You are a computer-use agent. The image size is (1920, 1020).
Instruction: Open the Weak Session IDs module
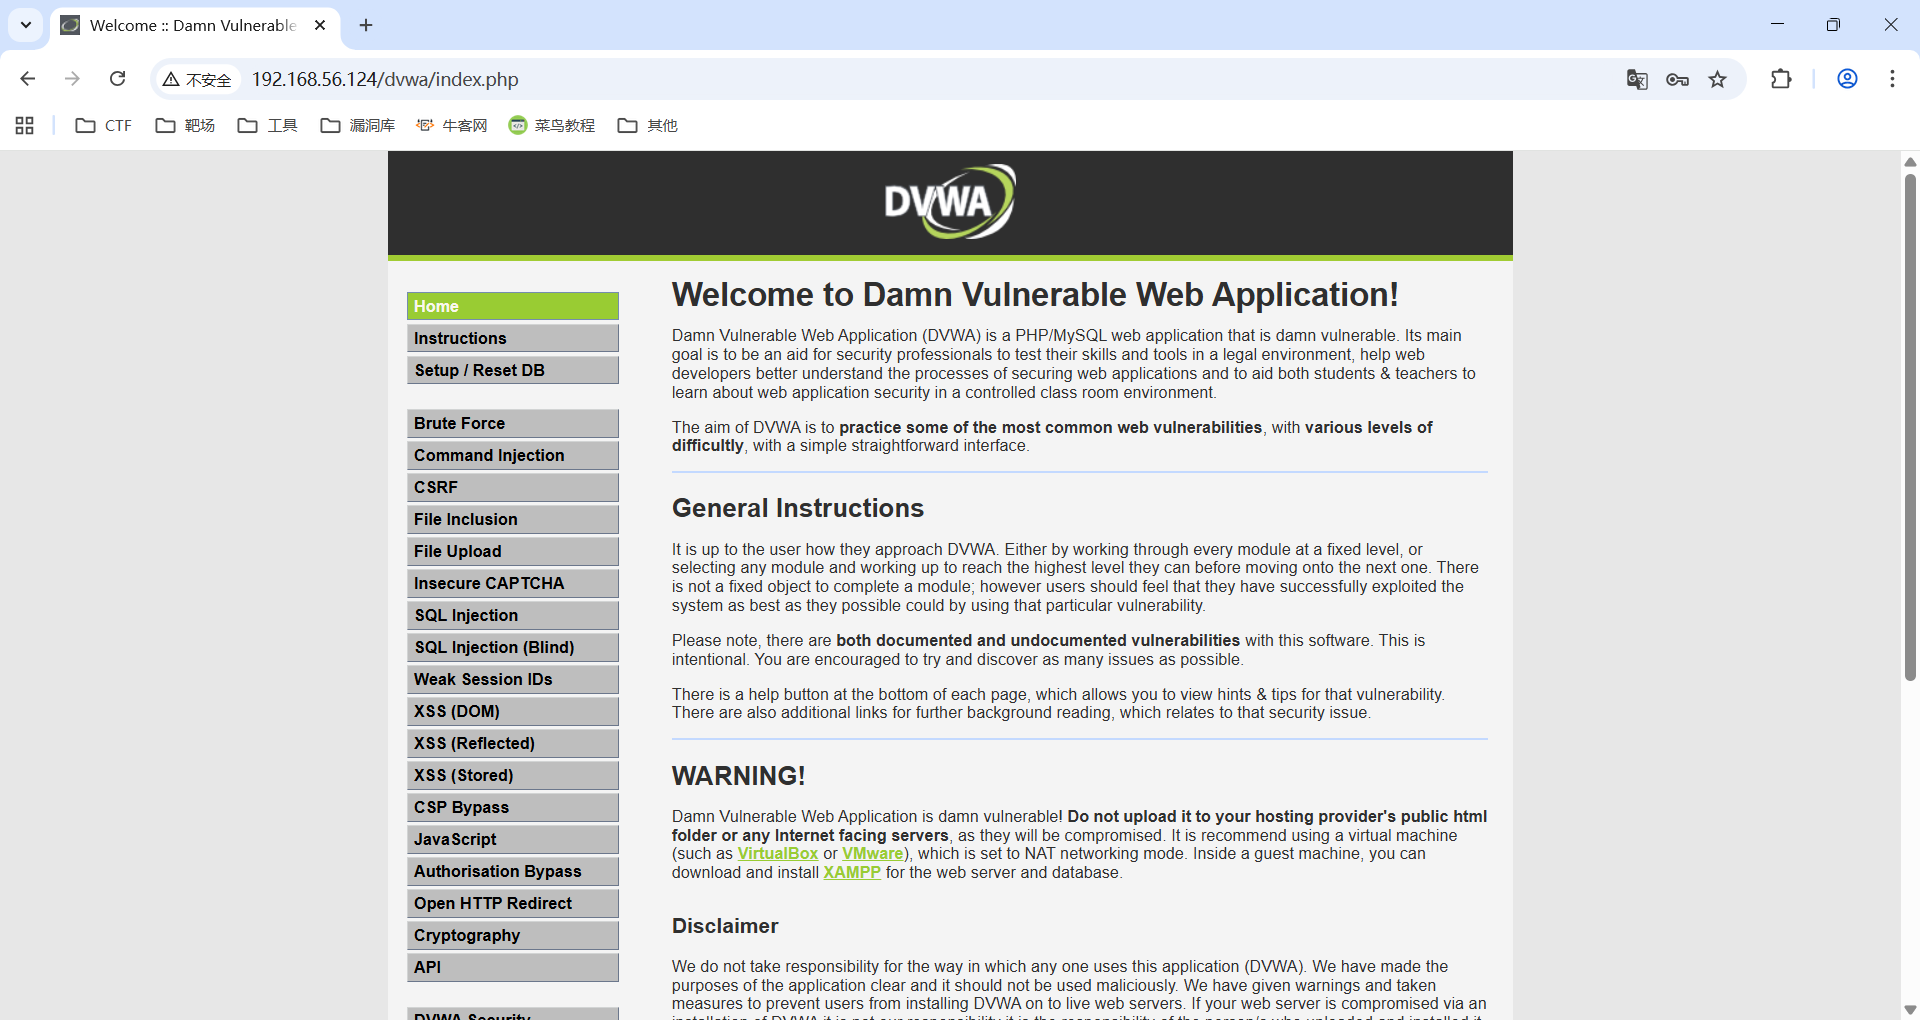point(513,679)
